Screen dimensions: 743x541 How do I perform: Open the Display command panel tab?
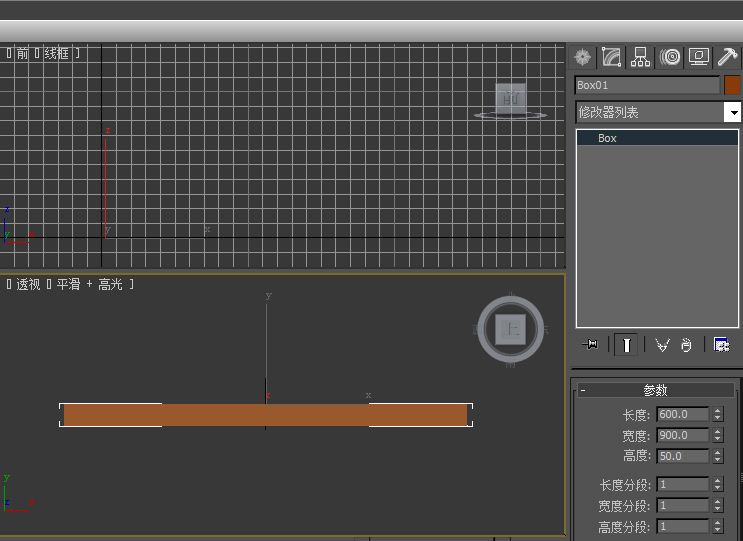pos(698,57)
